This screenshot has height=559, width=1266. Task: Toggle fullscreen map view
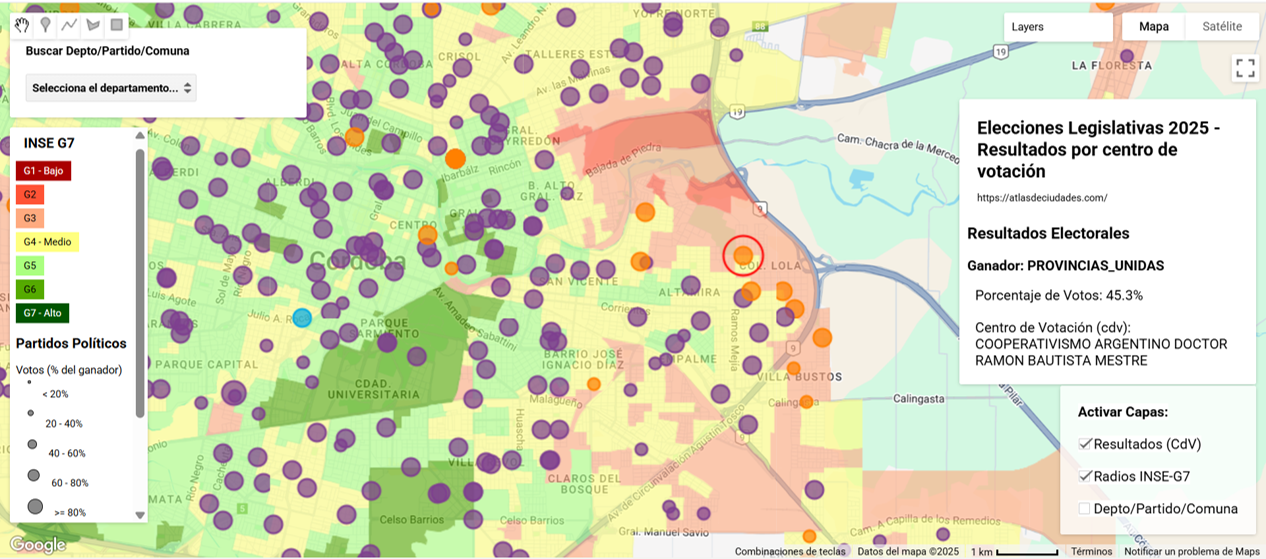point(1245,68)
